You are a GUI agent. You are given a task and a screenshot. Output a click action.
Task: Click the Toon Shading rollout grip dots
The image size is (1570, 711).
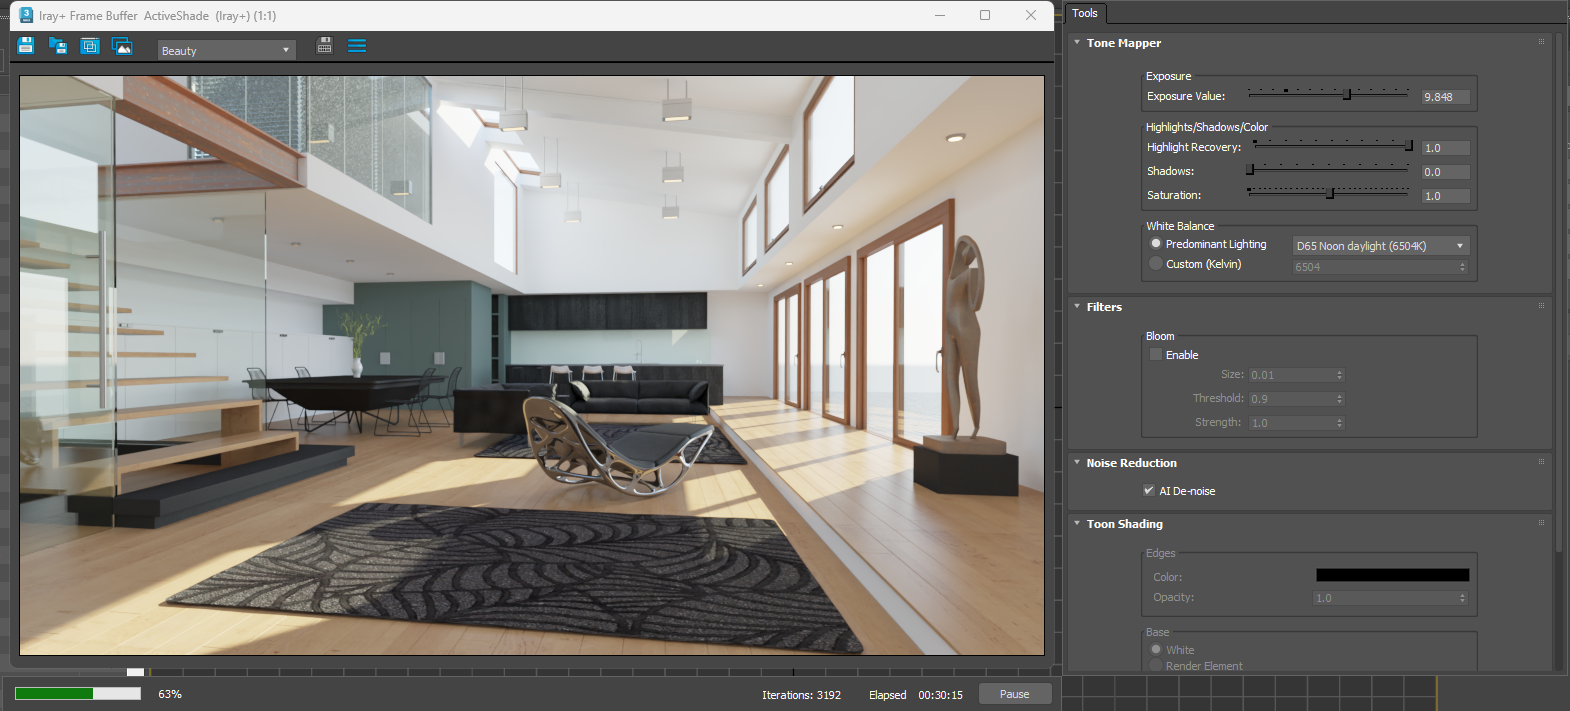click(1541, 523)
